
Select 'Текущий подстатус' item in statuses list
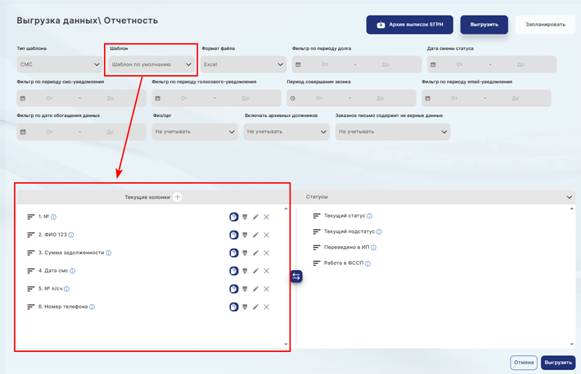click(349, 232)
